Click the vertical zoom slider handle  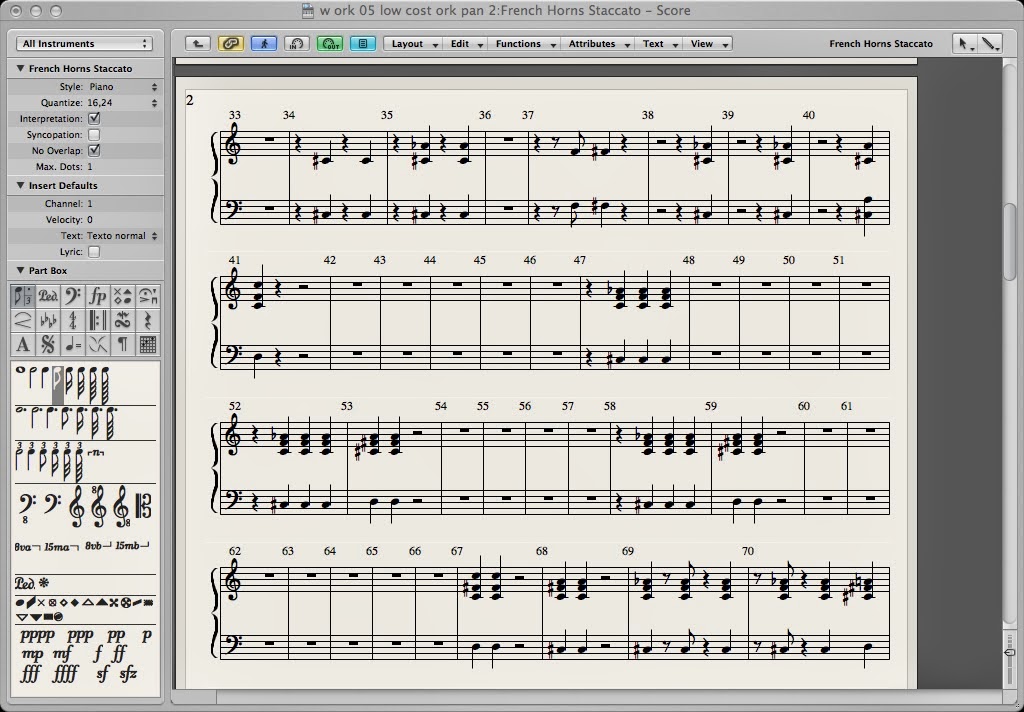1010,652
